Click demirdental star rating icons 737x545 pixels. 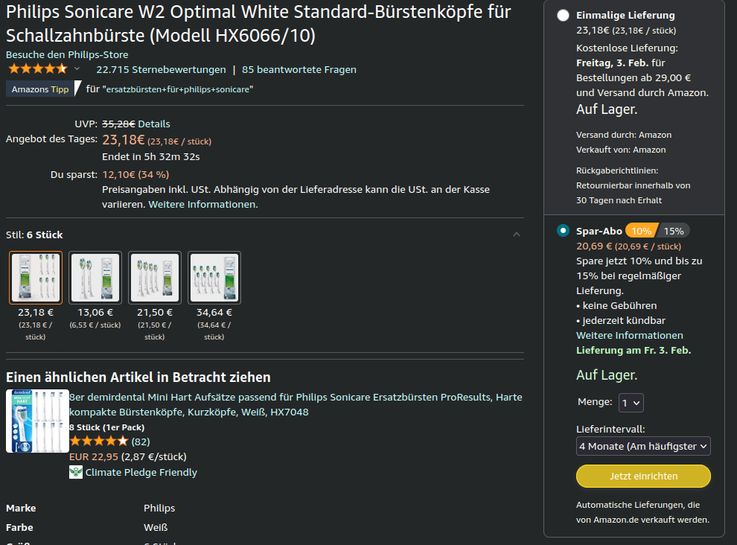98,441
